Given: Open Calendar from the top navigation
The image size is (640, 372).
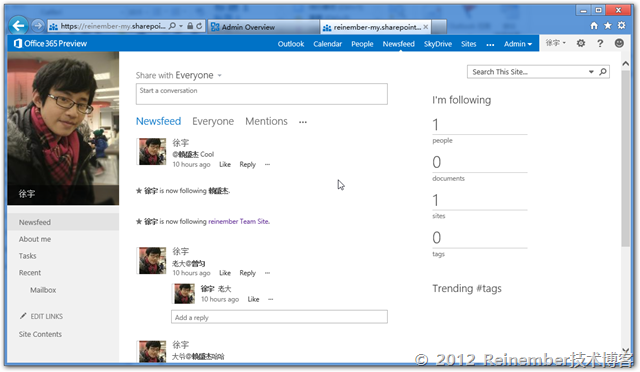Looking at the screenshot, I should click(x=327, y=44).
